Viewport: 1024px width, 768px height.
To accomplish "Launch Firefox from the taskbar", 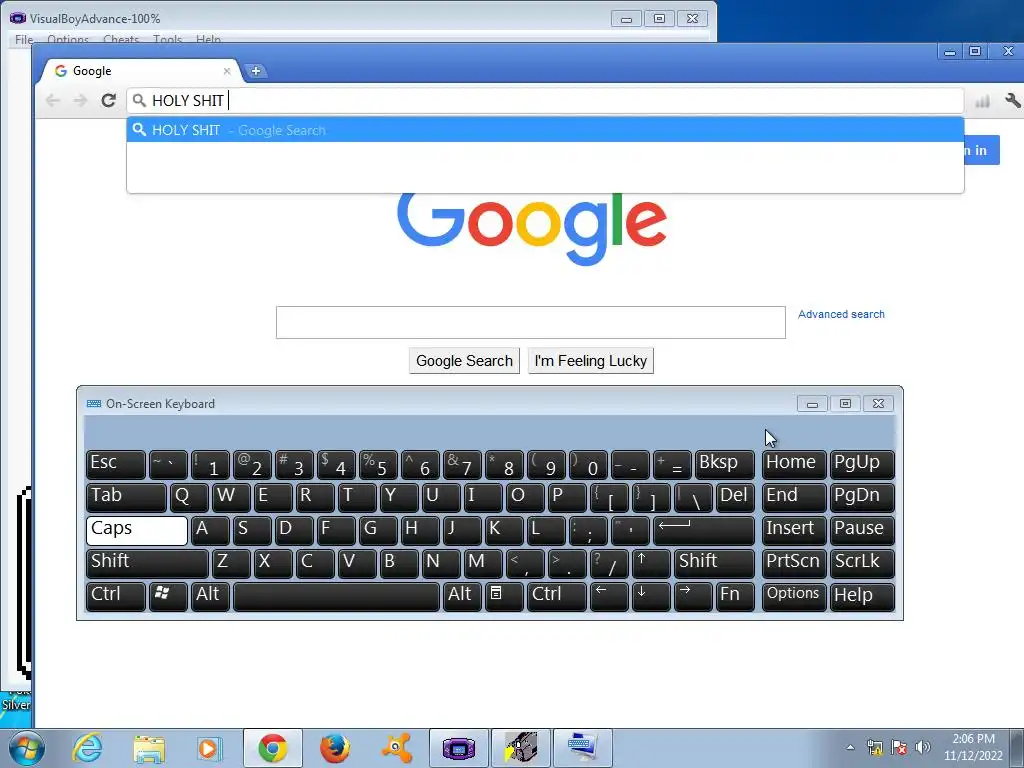I will (334, 748).
